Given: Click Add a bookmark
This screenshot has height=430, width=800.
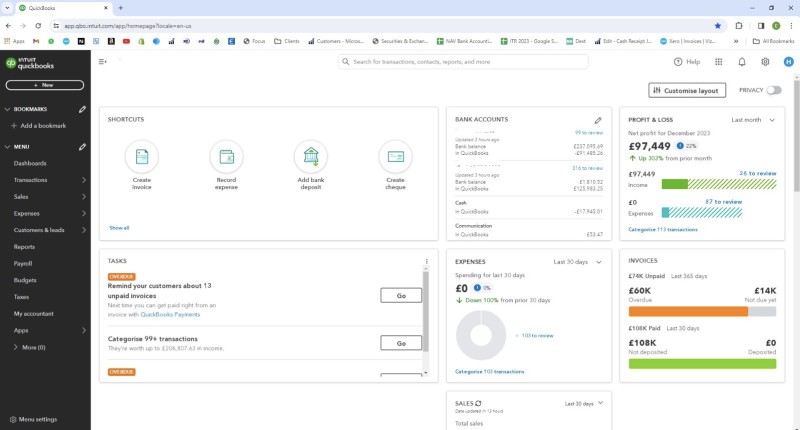Looking at the screenshot, I should pos(39,125).
